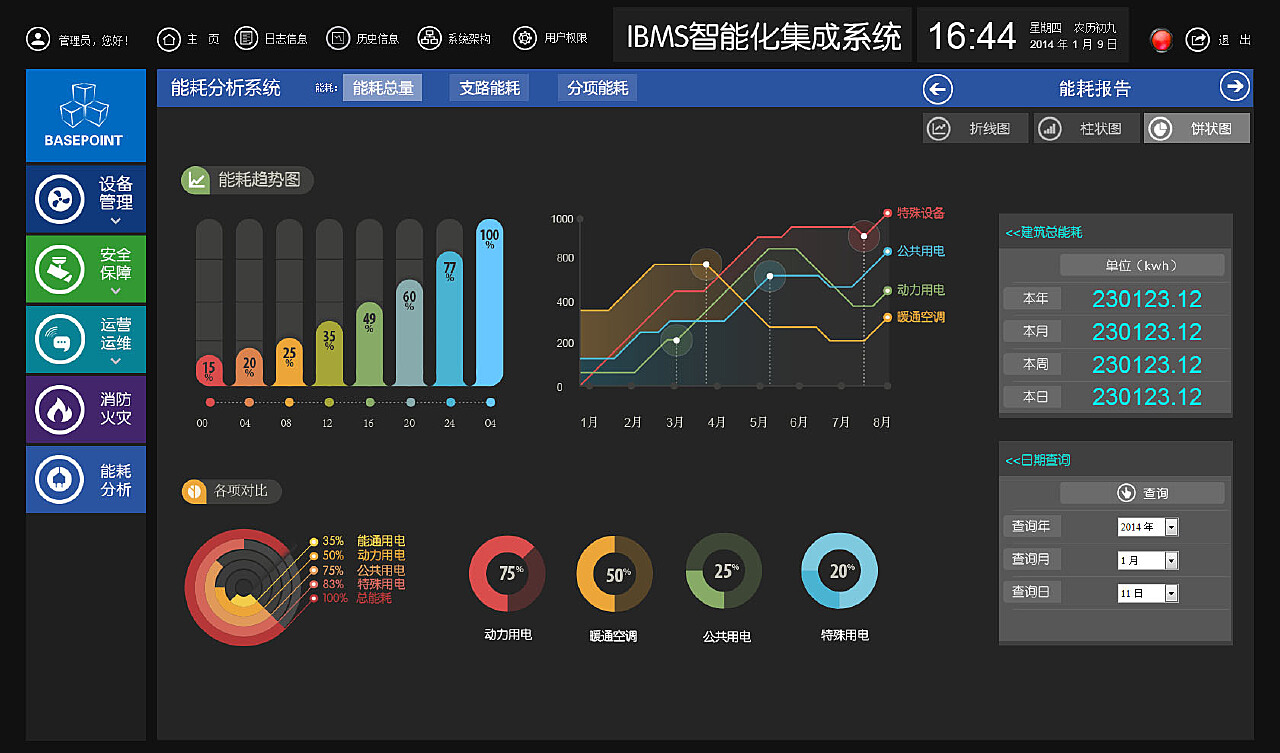Click the plug icon for 能耗分析

coord(60,479)
